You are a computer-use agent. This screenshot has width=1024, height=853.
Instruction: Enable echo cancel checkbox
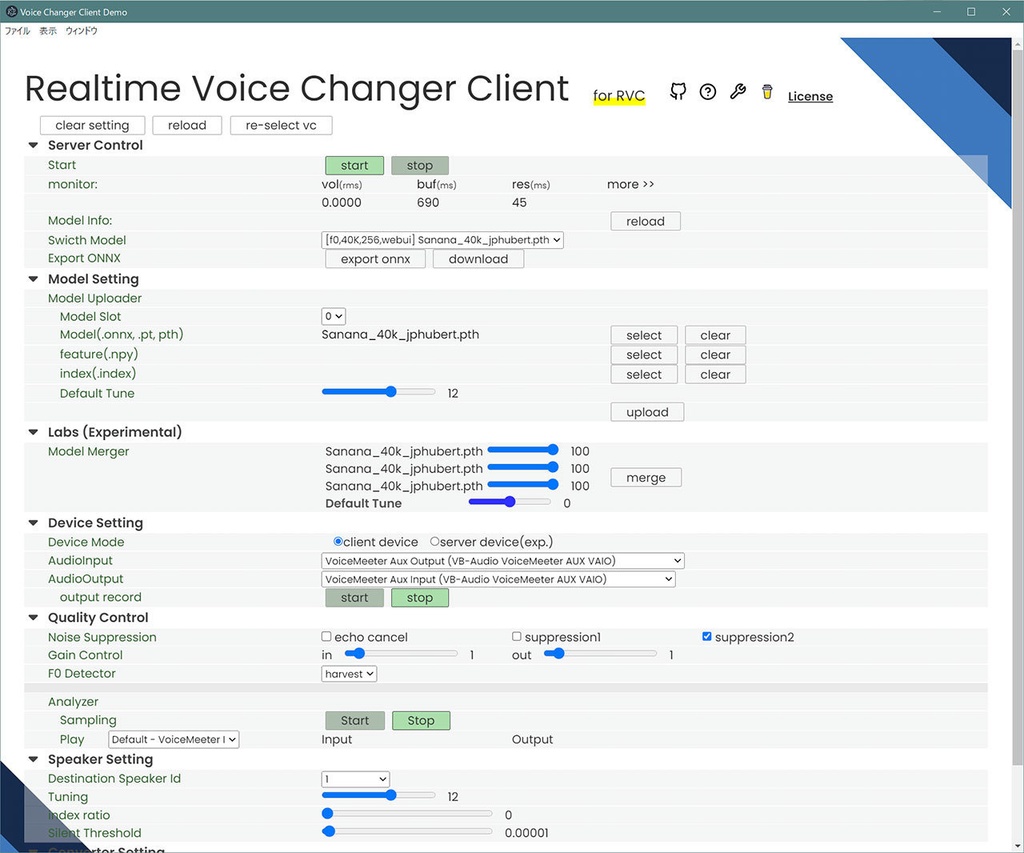pyautogui.click(x=326, y=636)
